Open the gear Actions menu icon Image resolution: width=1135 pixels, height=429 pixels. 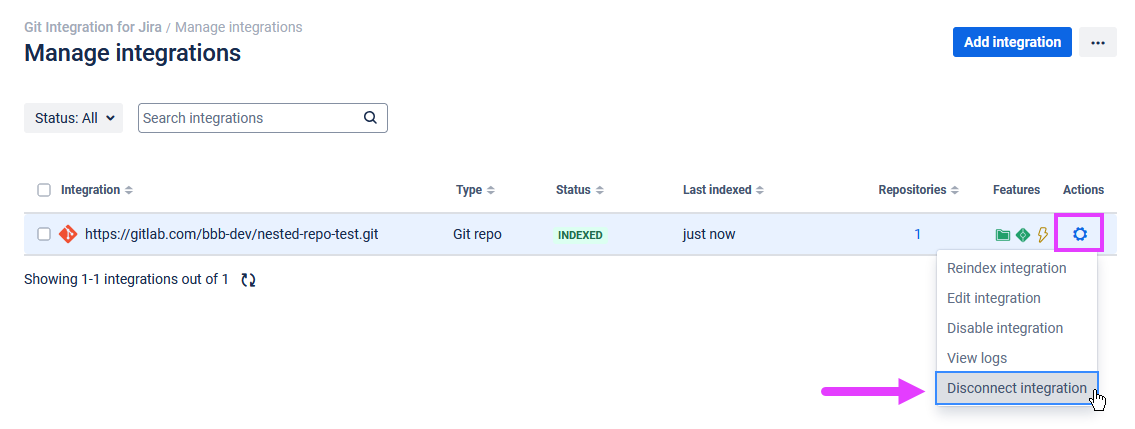coord(1079,234)
